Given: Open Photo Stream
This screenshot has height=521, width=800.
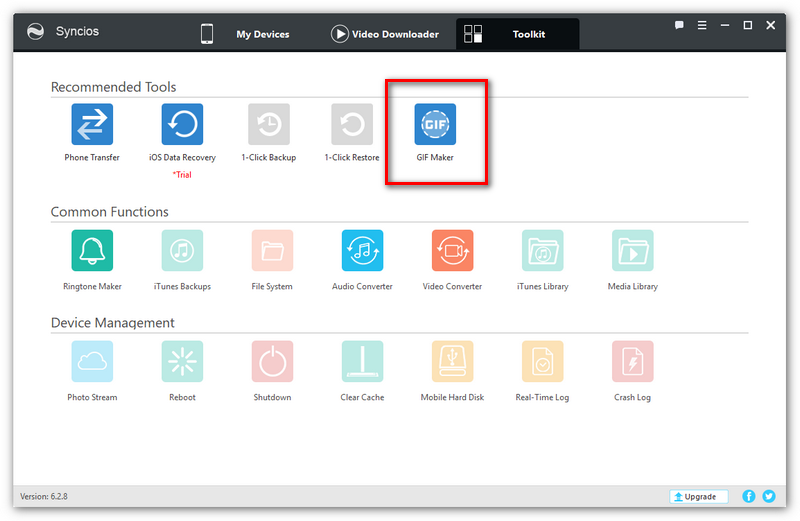Looking at the screenshot, I should [92, 361].
